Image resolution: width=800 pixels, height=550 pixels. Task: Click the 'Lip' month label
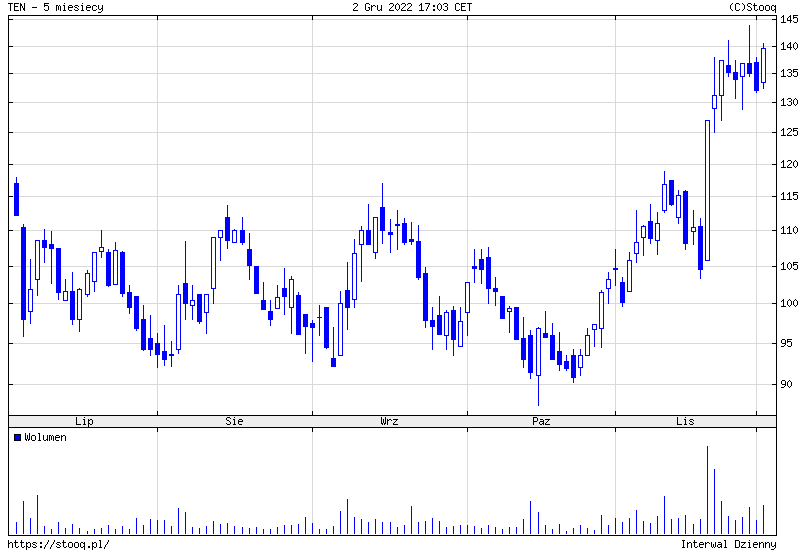pos(84,421)
